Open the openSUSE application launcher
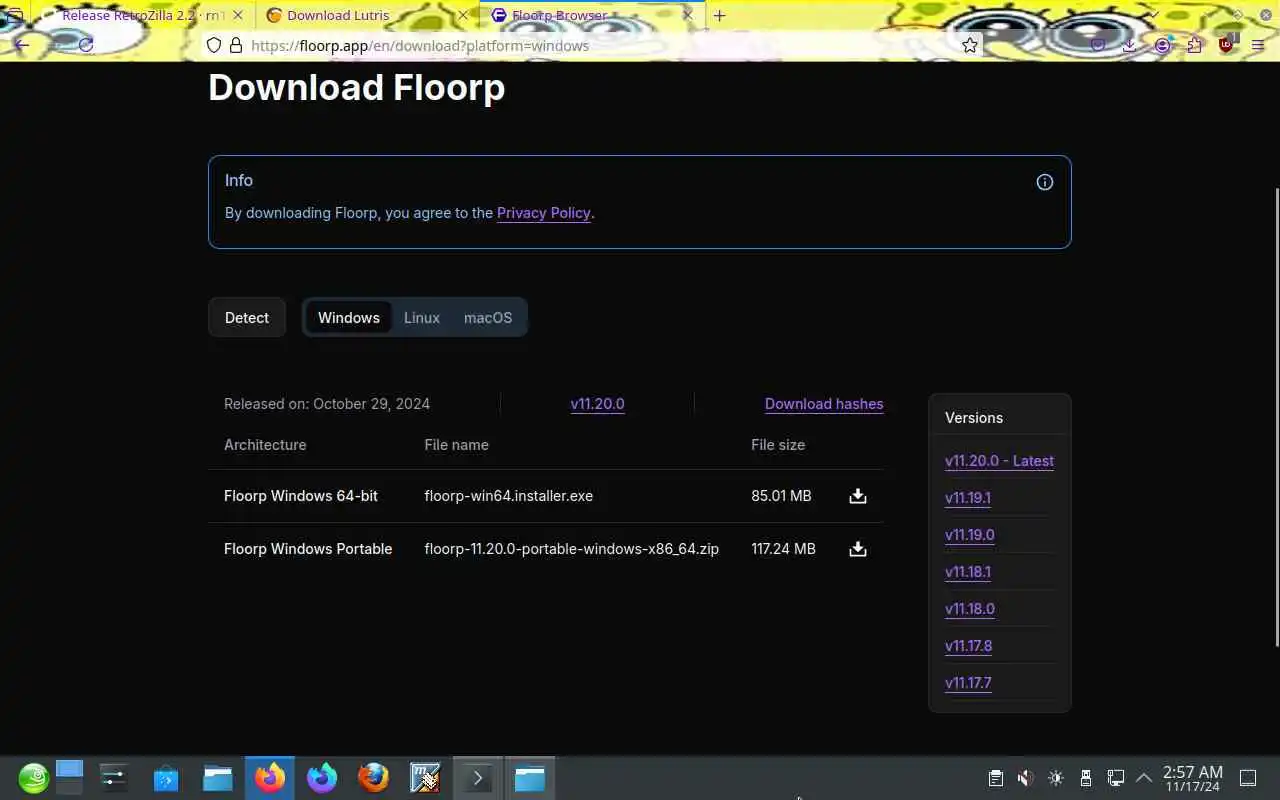This screenshot has height=800, width=1280. point(33,778)
